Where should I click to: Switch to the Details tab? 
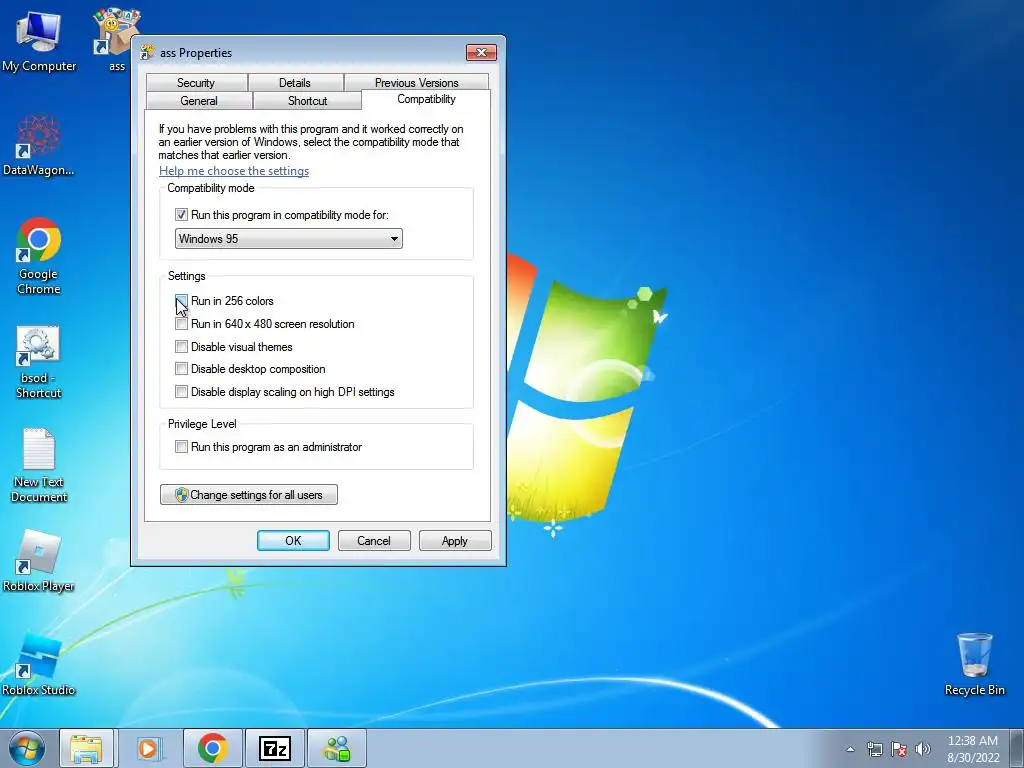click(x=295, y=82)
